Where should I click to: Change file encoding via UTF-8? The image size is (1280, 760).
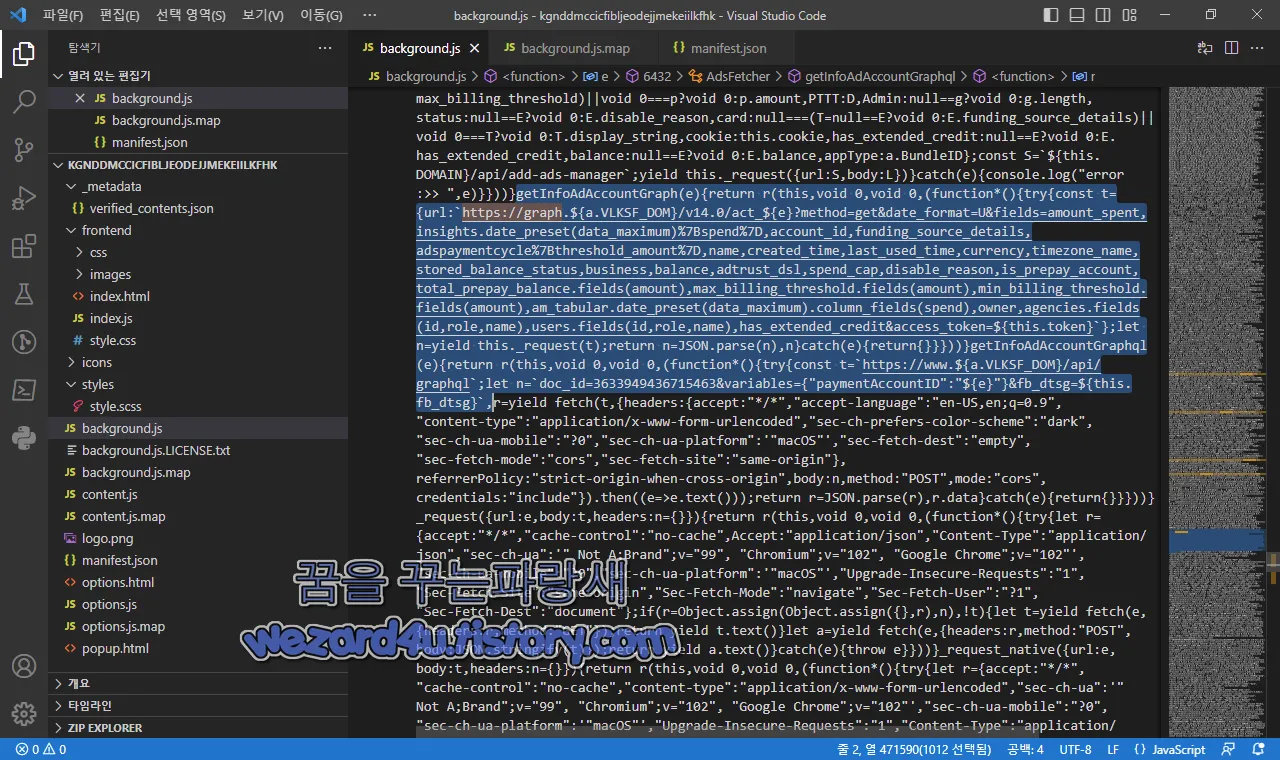[1075, 749]
